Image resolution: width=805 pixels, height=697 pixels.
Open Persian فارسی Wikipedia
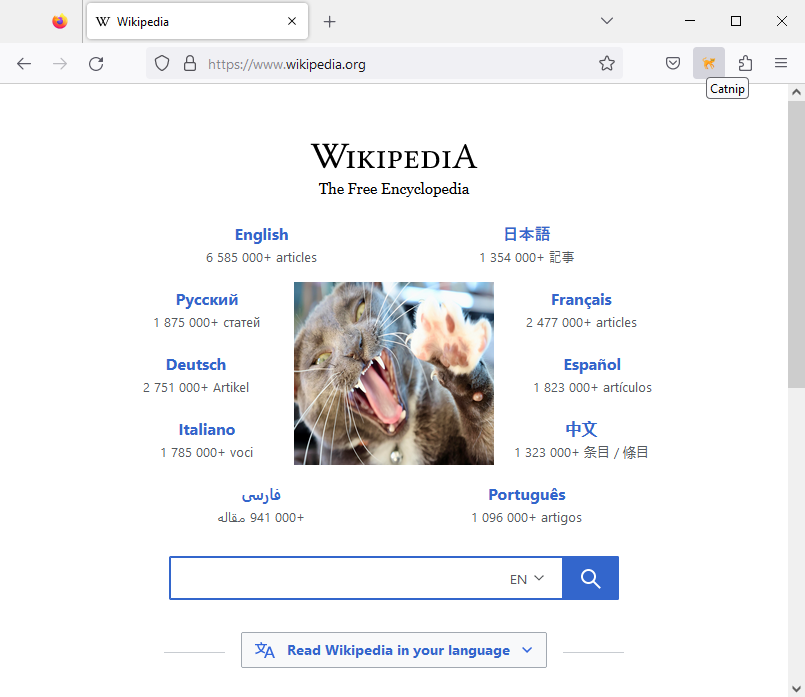[x=261, y=495]
